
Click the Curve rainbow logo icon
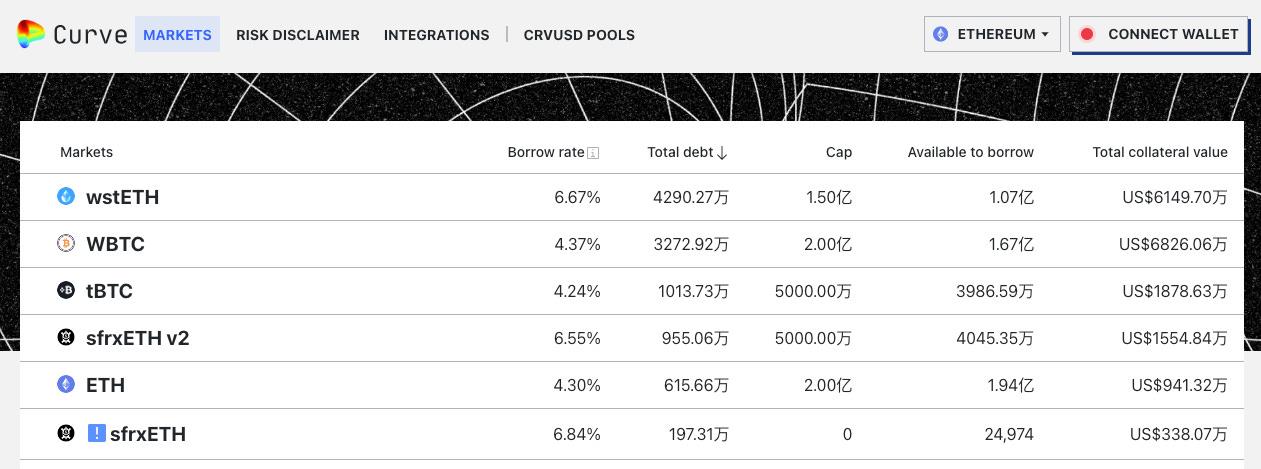pos(31,34)
